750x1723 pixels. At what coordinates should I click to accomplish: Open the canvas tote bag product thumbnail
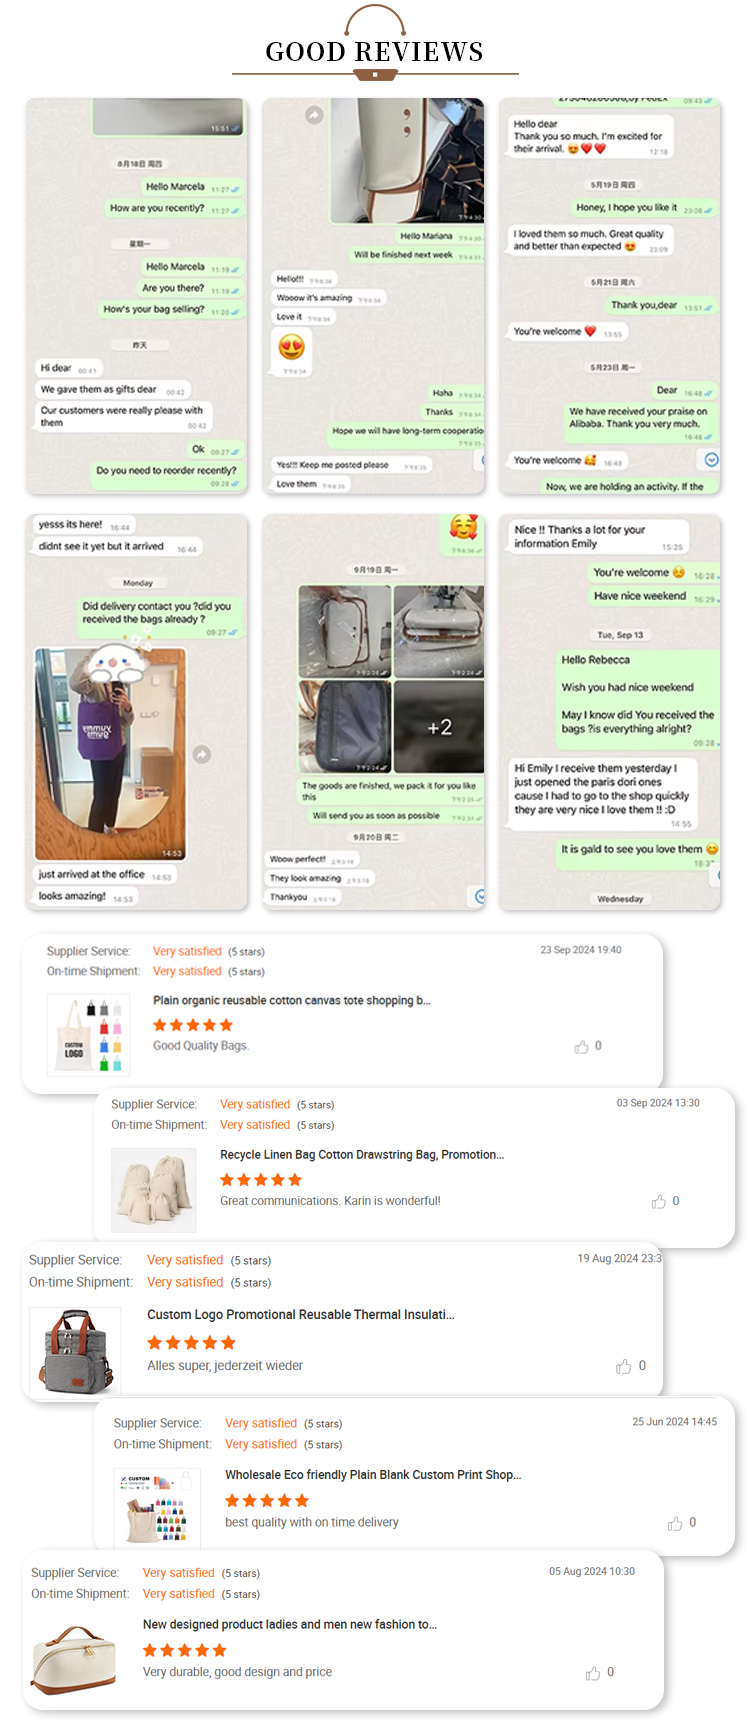(89, 1034)
